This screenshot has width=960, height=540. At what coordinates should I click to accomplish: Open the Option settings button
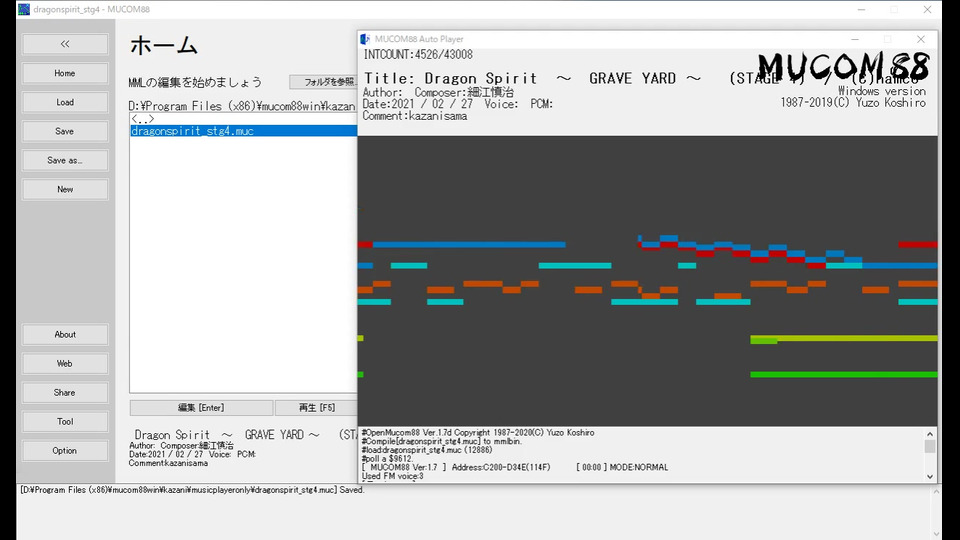click(x=65, y=451)
